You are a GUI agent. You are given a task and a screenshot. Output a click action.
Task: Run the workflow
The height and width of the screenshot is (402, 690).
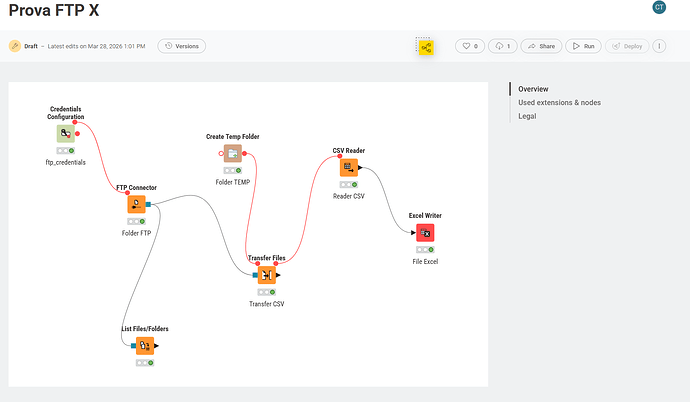[583, 46]
